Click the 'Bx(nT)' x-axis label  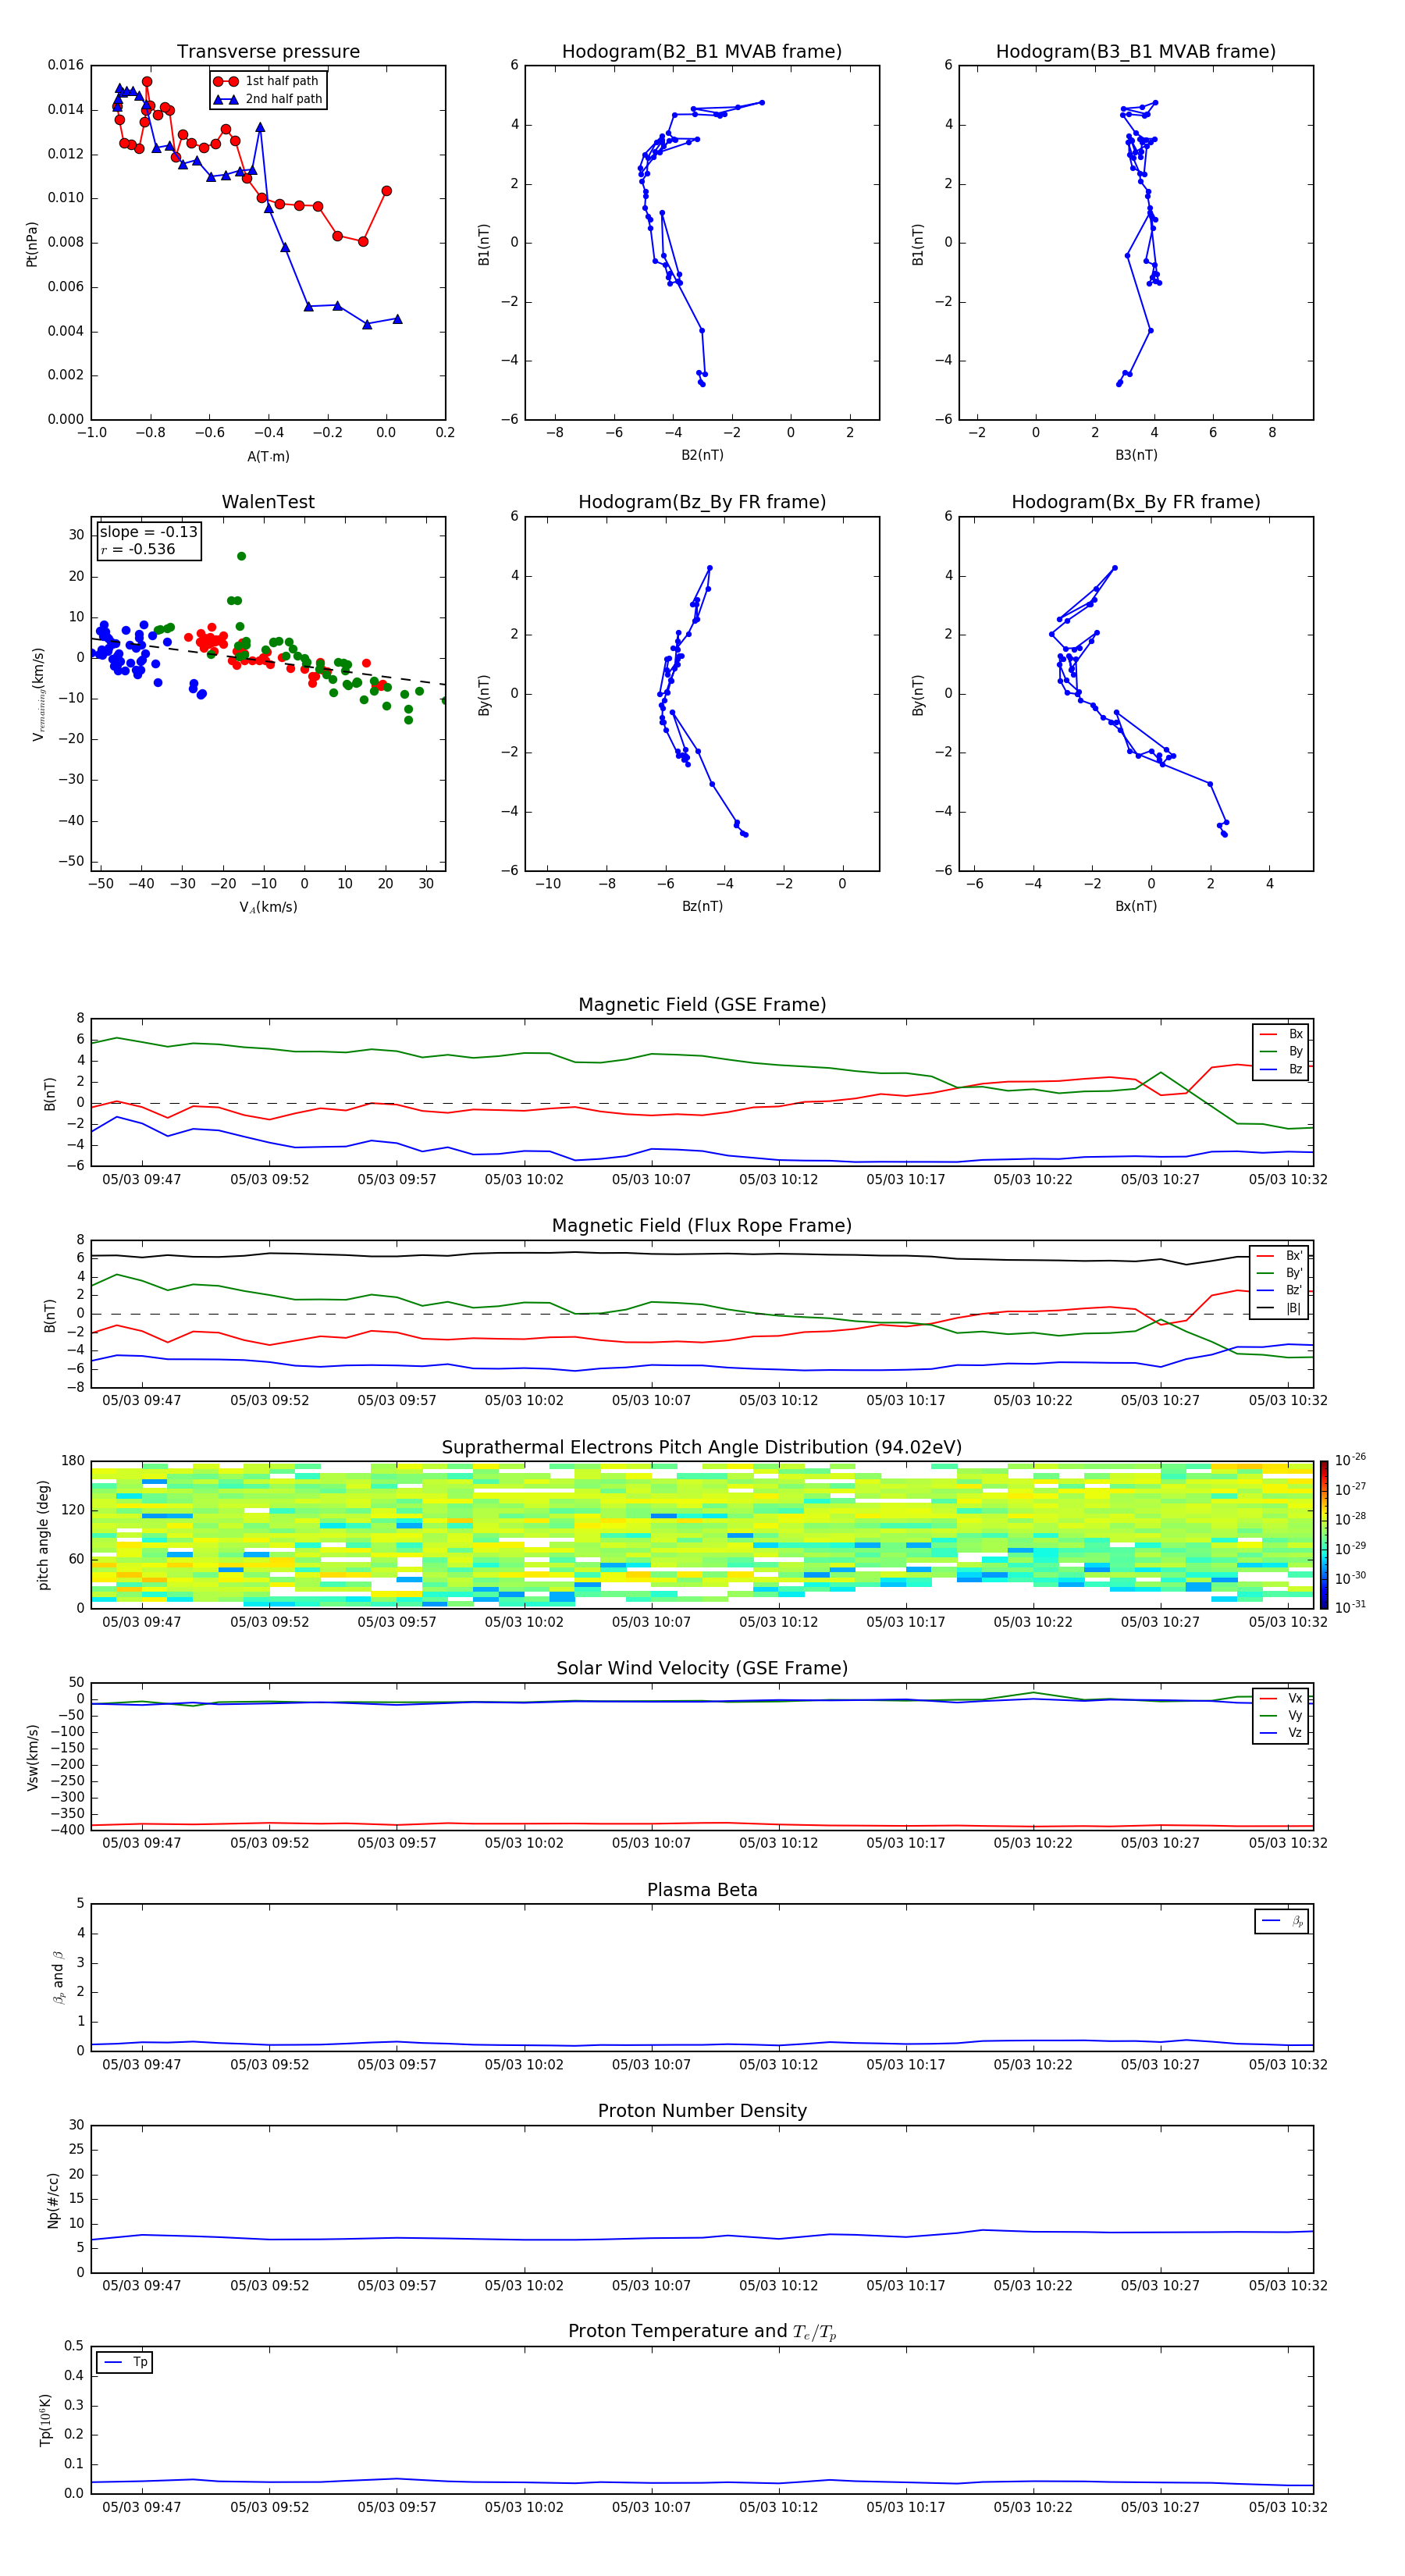coord(1136,906)
